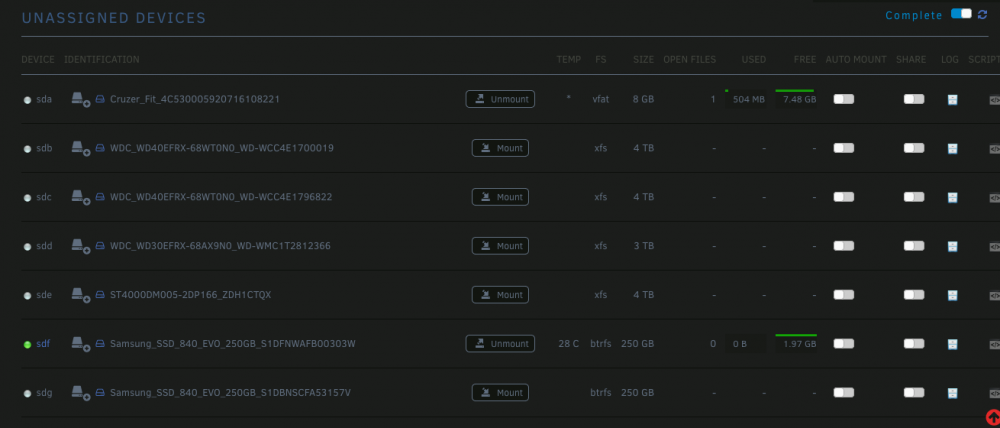Screen dimensions: 1000x428
Task: Open the log icon for sdc
Action: point(952,198)
